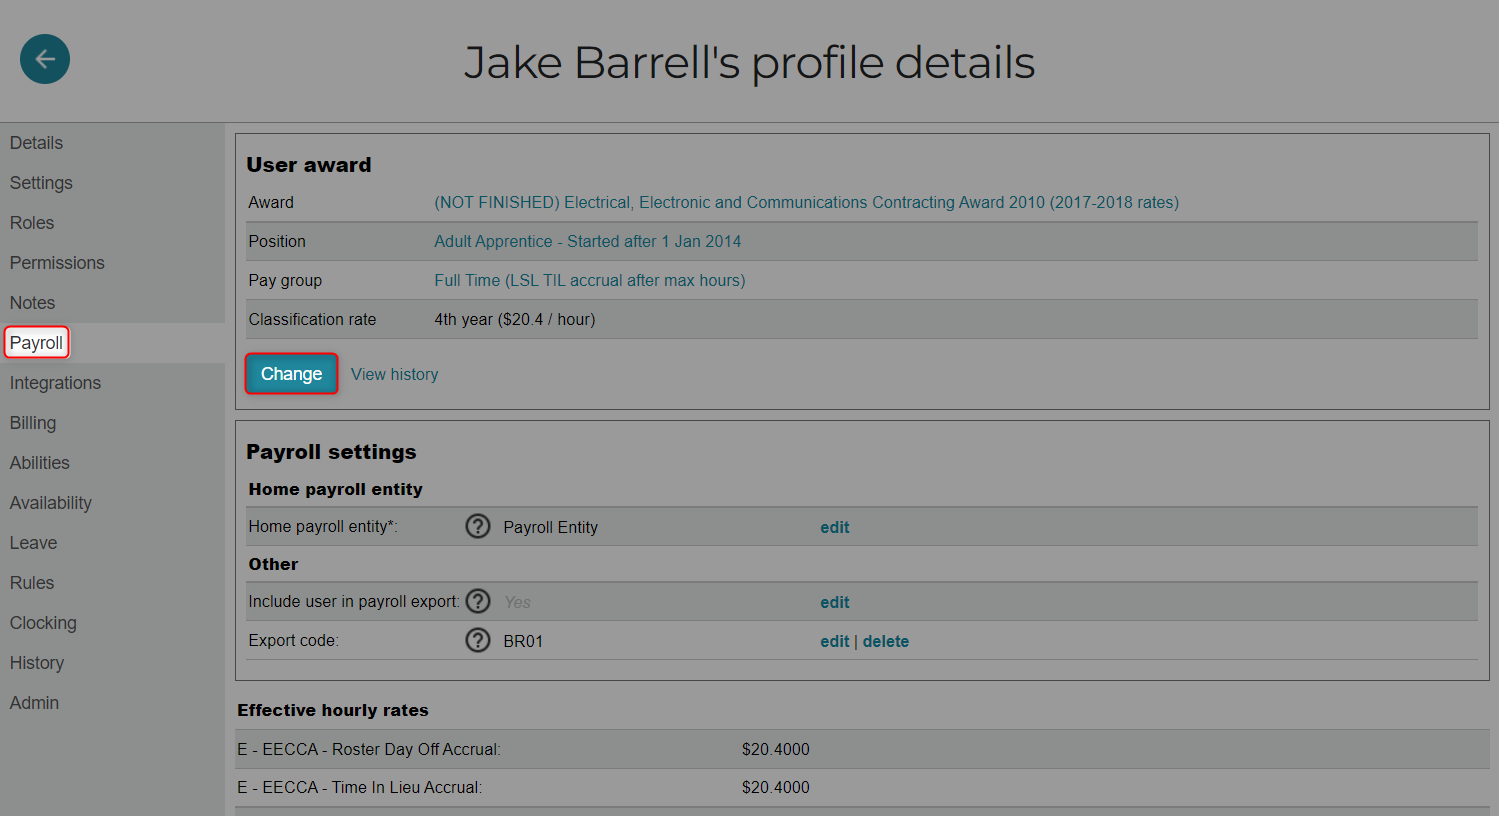This screenshot has width=1499, height=816.
Task: Go to the Permissions section
Action: [57, 263]
